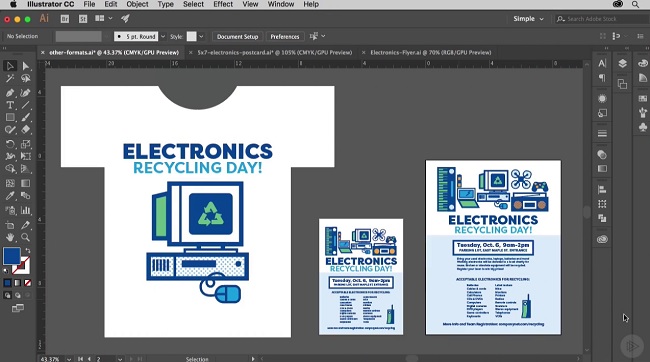
Task: Select the Gradient tool
Action: pyautogui.click(x=26, y=183)
